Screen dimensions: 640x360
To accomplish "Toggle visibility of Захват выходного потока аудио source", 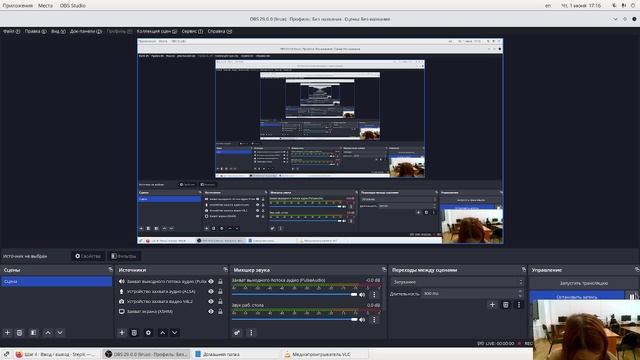I will [x=211, y=281].
